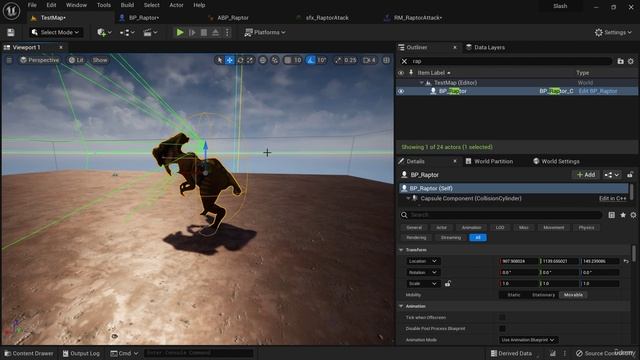The image size is (640, 360).
Task: Open the Settings dropdown in toolbar
Action: [x=613, y=32]
